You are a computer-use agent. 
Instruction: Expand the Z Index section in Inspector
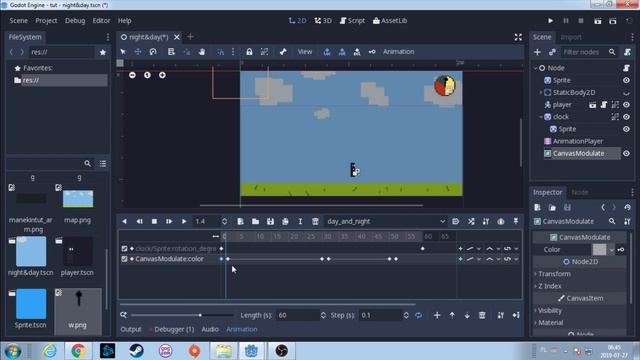point(550,286)
